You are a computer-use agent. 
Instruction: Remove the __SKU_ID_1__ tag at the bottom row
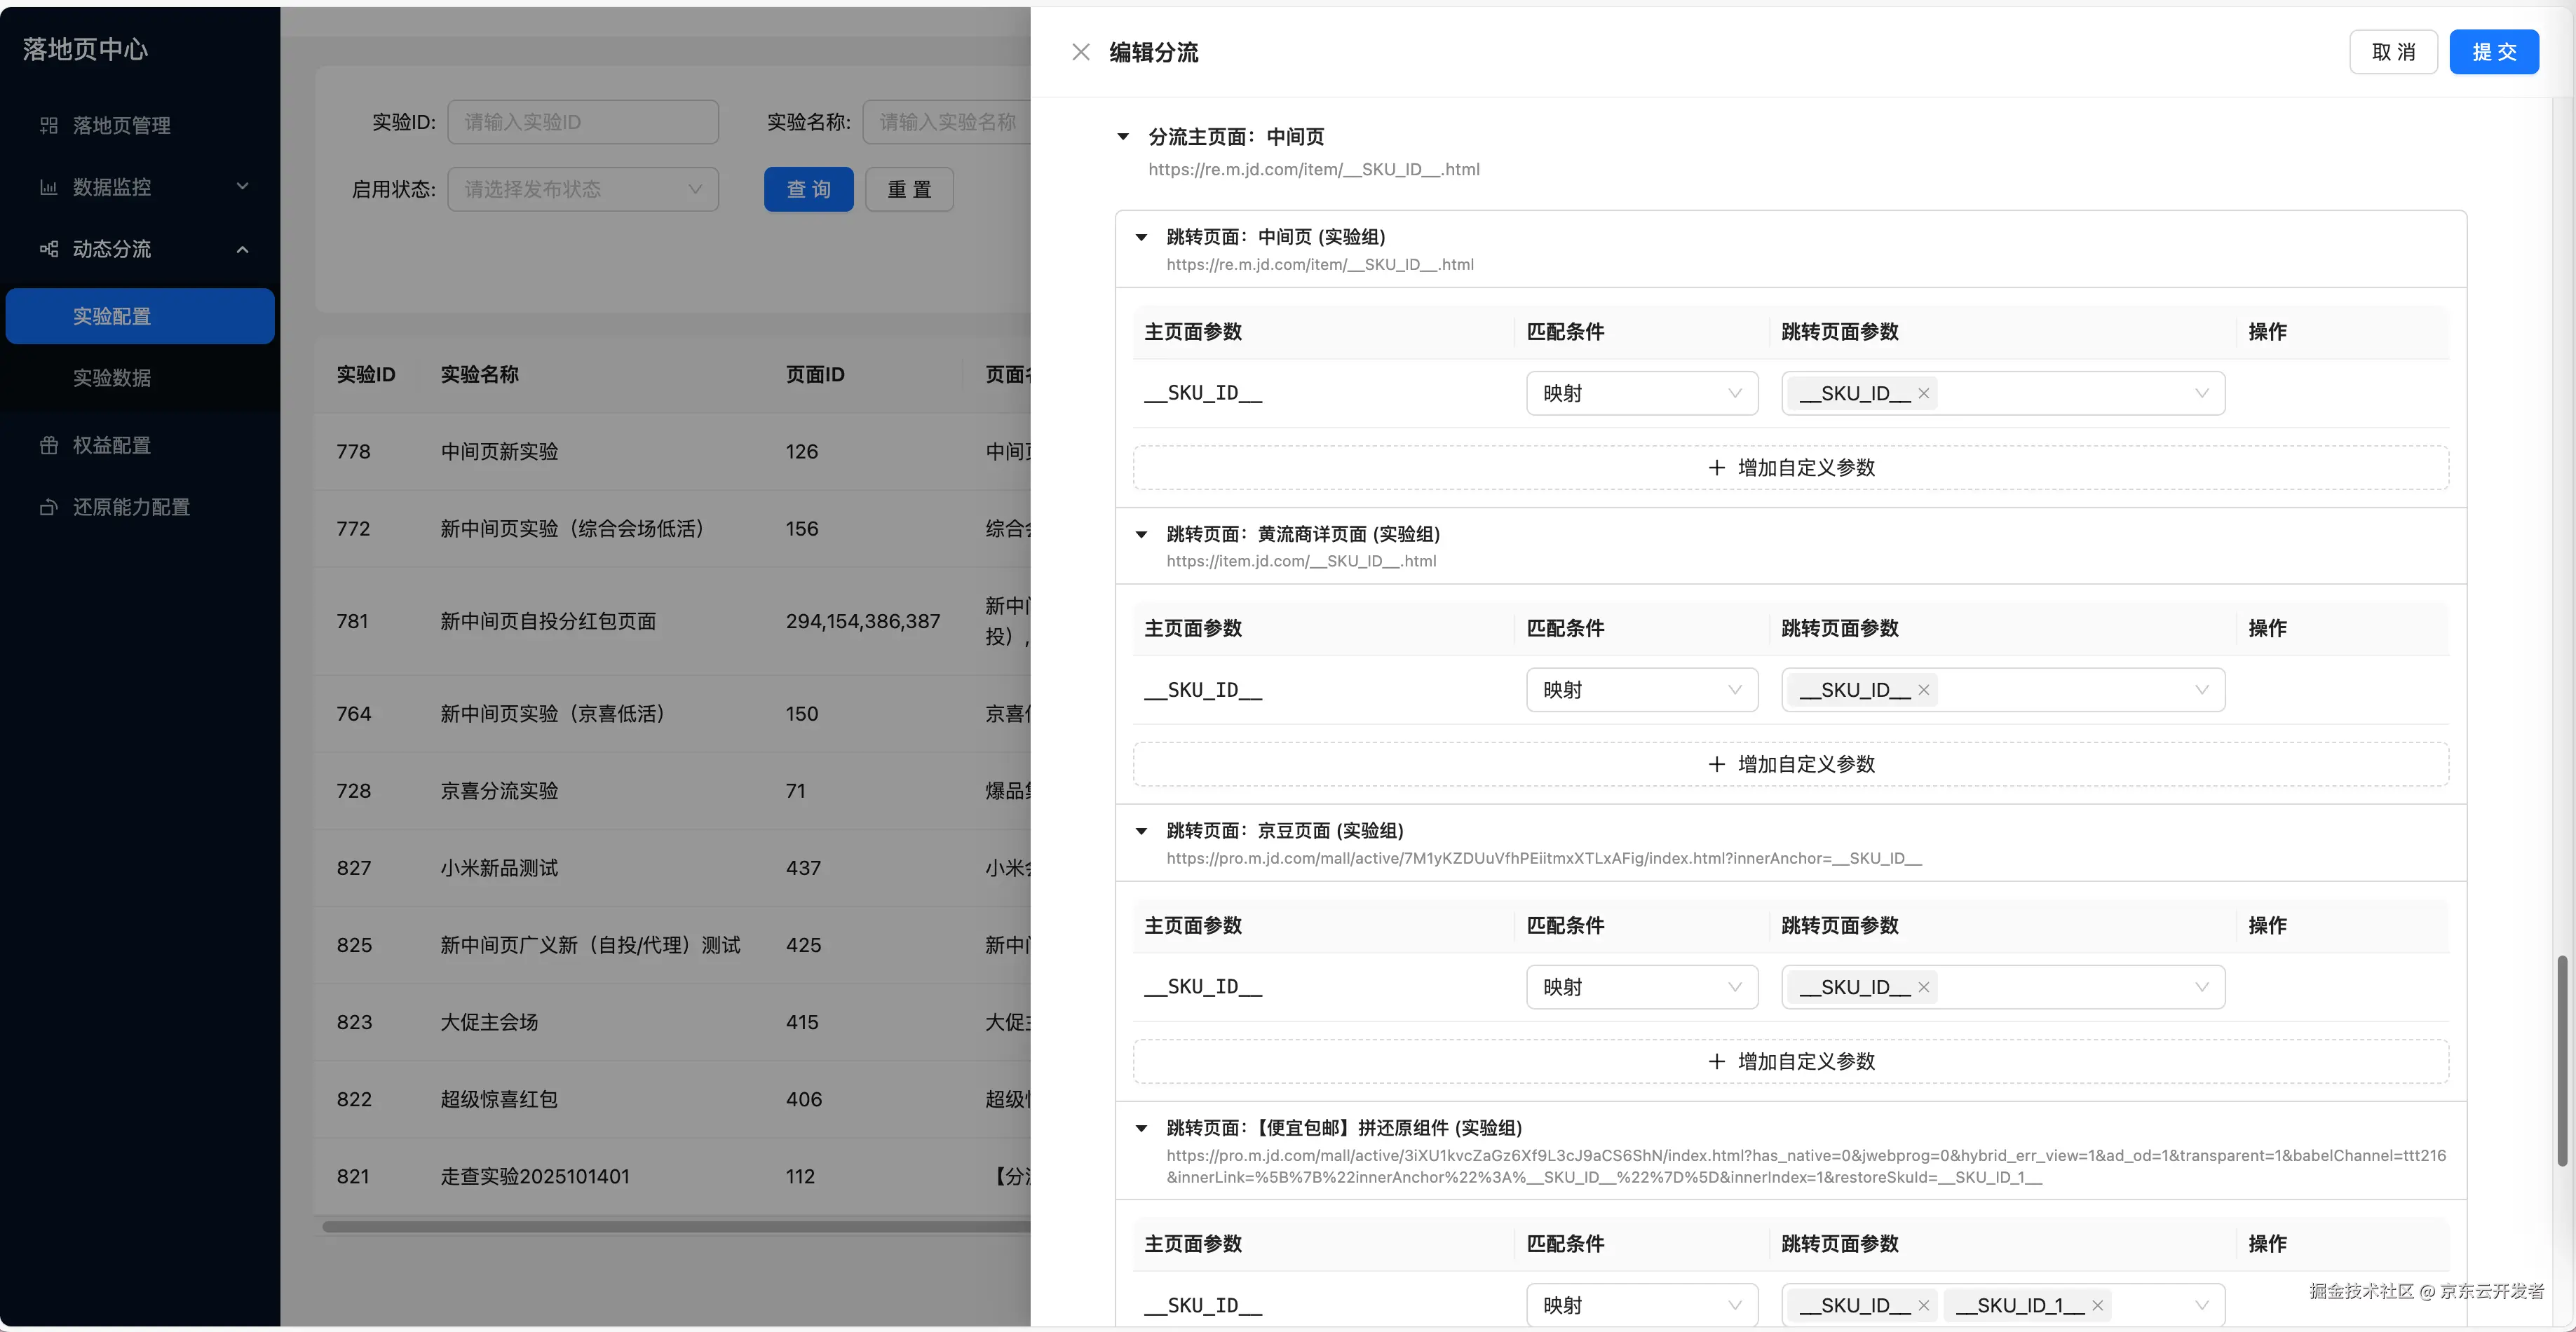pos(2097,1305)
